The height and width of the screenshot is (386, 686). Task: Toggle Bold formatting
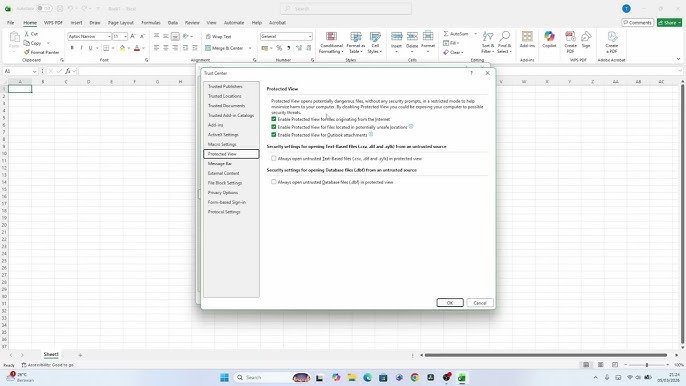point(72,48)
